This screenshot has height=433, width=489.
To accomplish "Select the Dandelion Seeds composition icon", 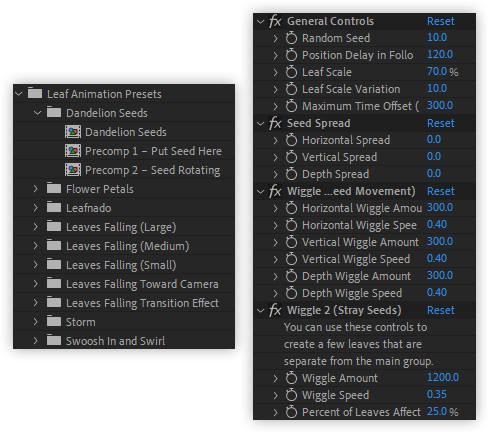I will click(73, 132).
